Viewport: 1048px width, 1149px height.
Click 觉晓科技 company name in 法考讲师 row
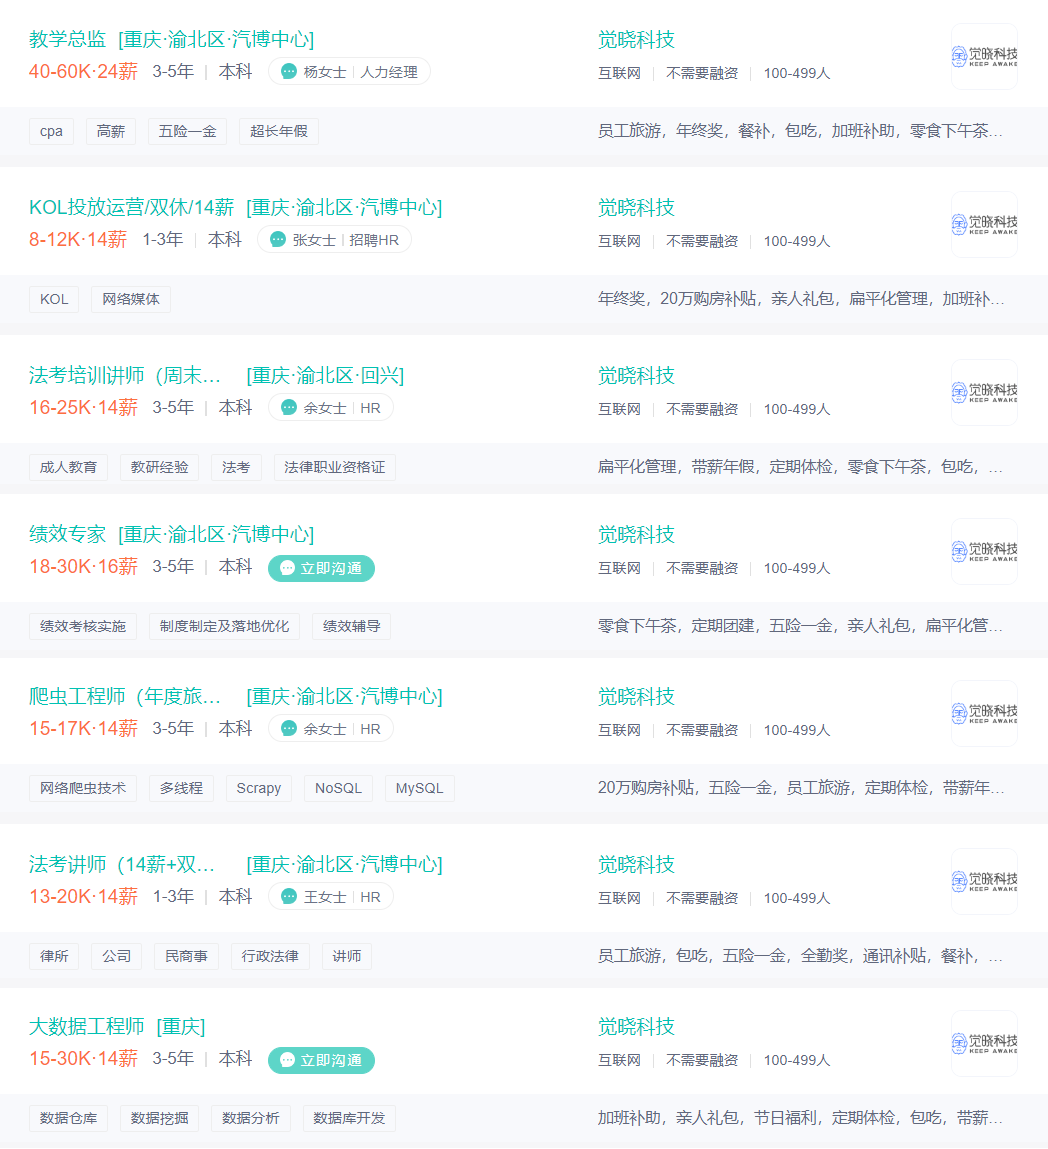pos(636,865)
